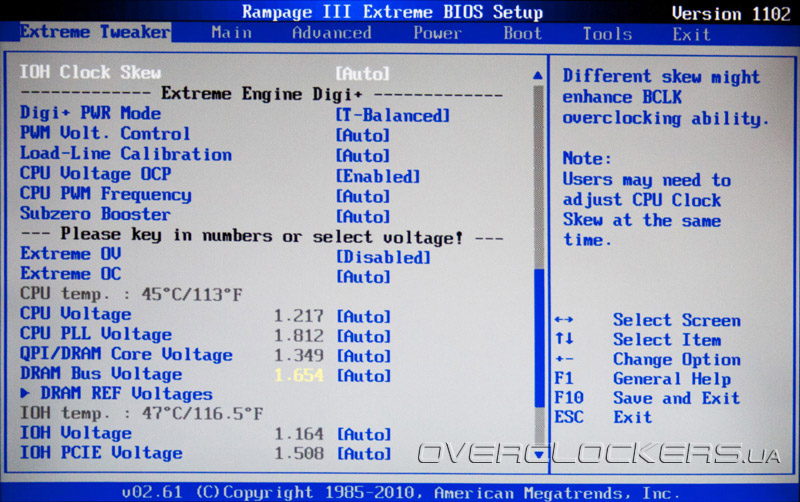Select DRAM Bus Voltage [Auto] field

click(363, 376)
